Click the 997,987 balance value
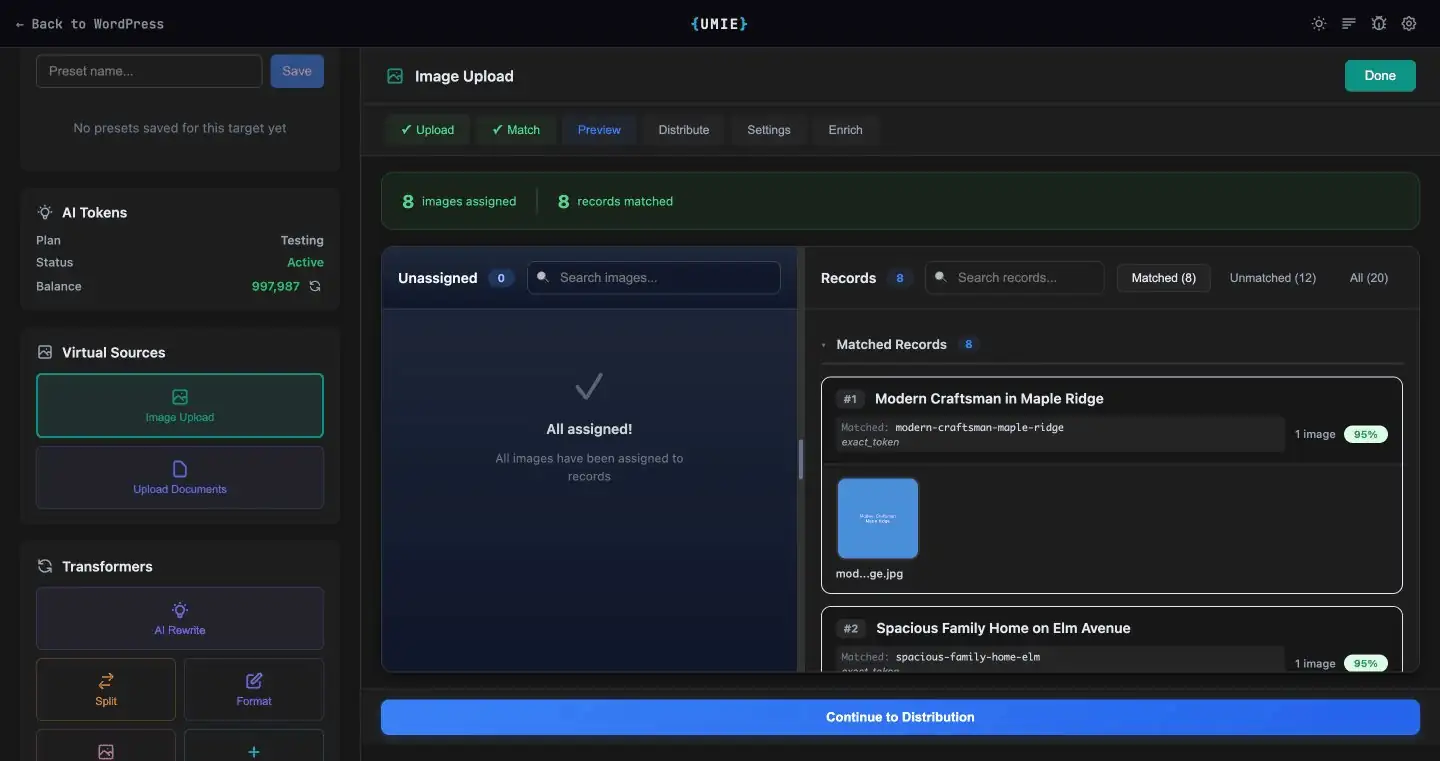This screenshot has height=761, width=1440. pos(276,286)
